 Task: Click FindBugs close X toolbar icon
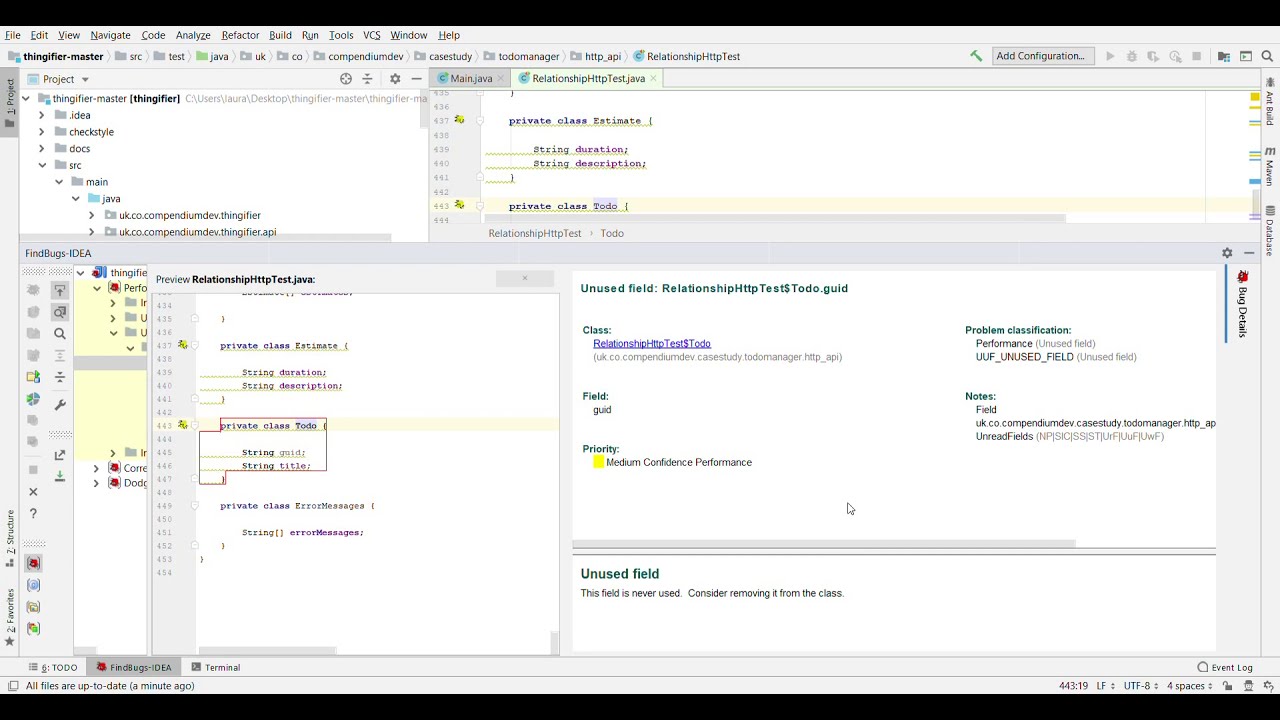coord(33,491)
